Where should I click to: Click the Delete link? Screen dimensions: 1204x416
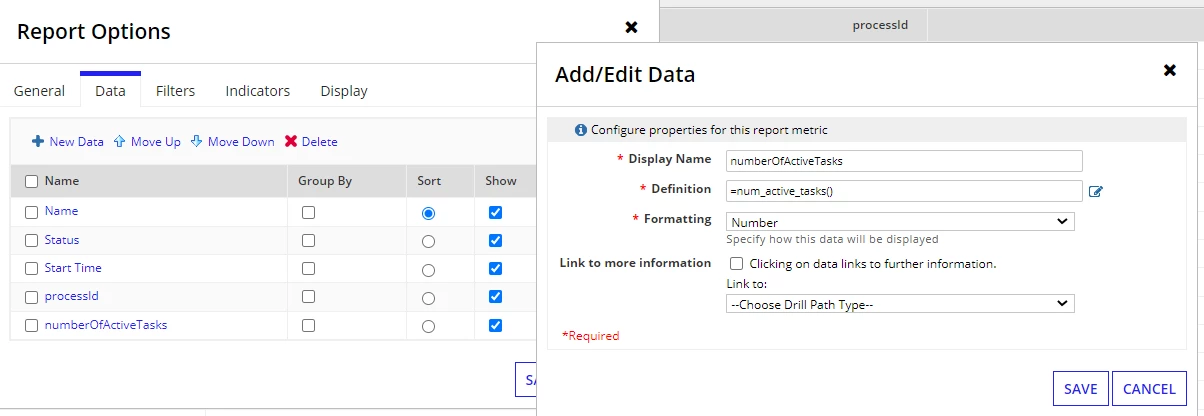(x=320, y=142)
